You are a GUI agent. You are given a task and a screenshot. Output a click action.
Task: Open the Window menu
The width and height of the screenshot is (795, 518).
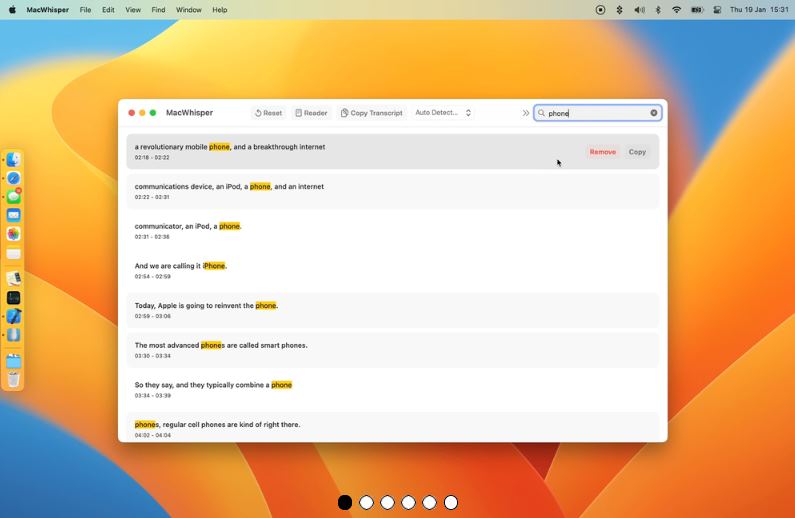pos(189,10)
